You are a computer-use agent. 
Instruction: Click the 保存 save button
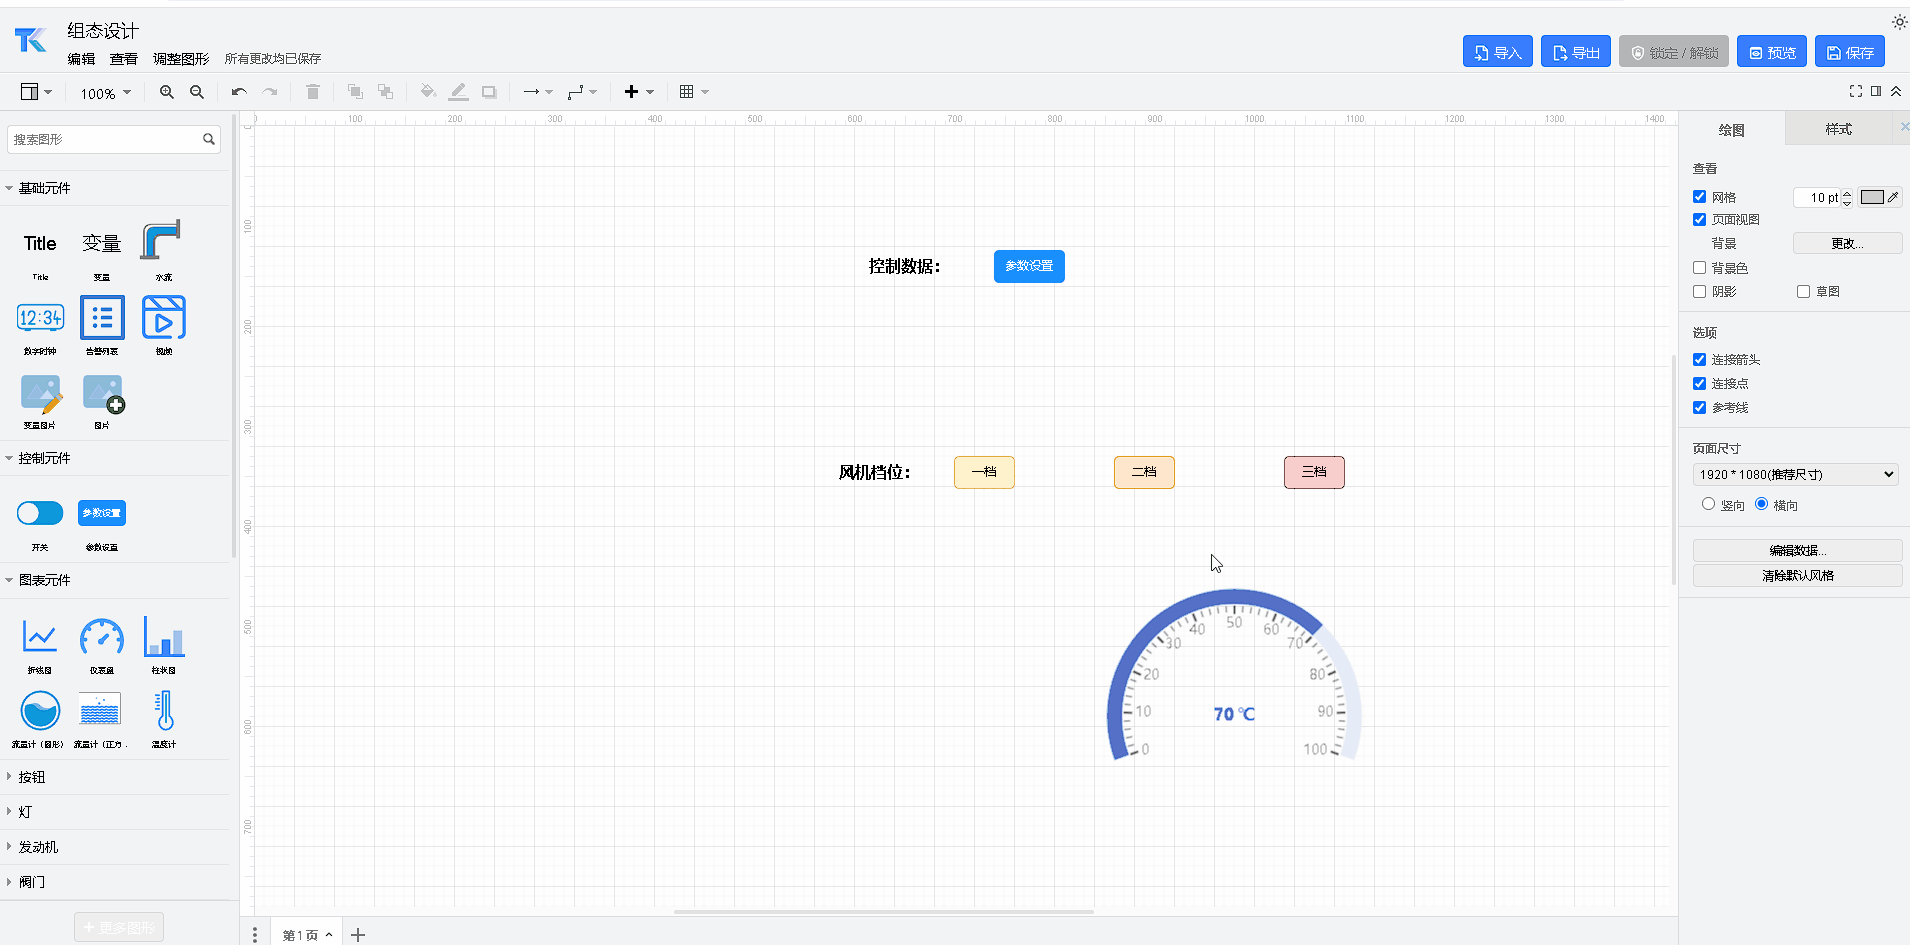tap(1849, 52)
